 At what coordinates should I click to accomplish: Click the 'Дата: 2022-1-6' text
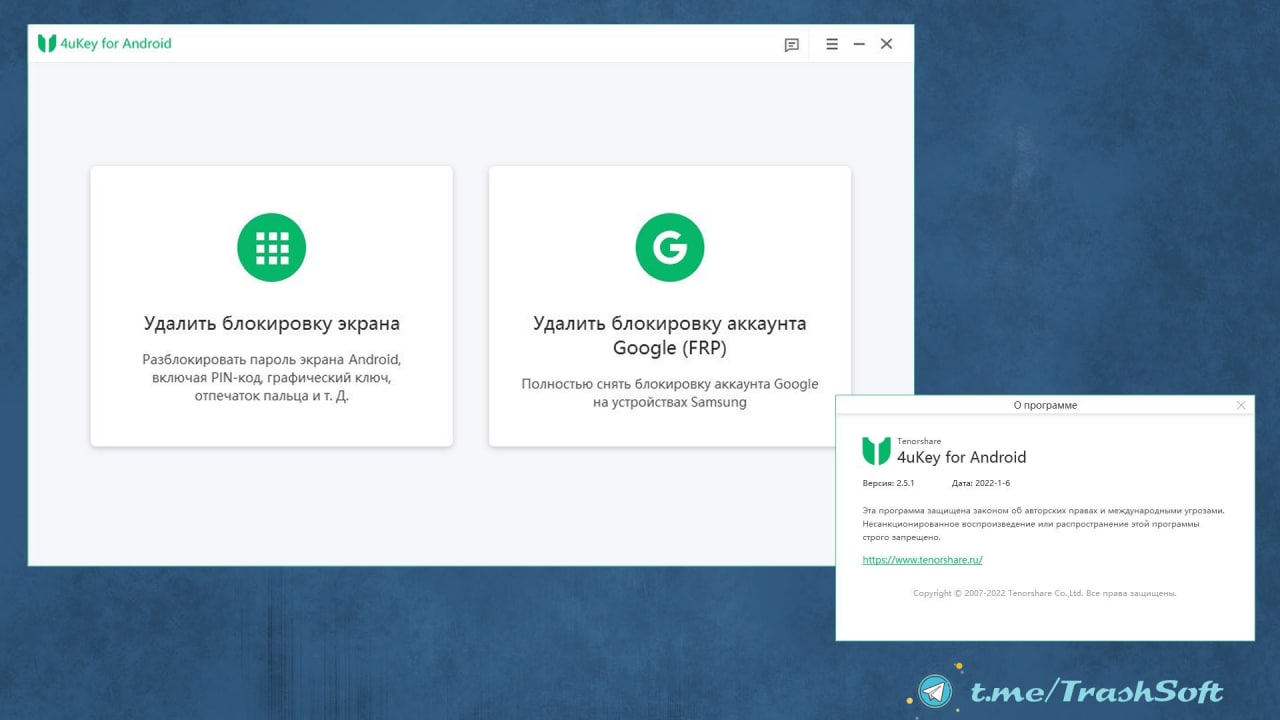point(981,483)
